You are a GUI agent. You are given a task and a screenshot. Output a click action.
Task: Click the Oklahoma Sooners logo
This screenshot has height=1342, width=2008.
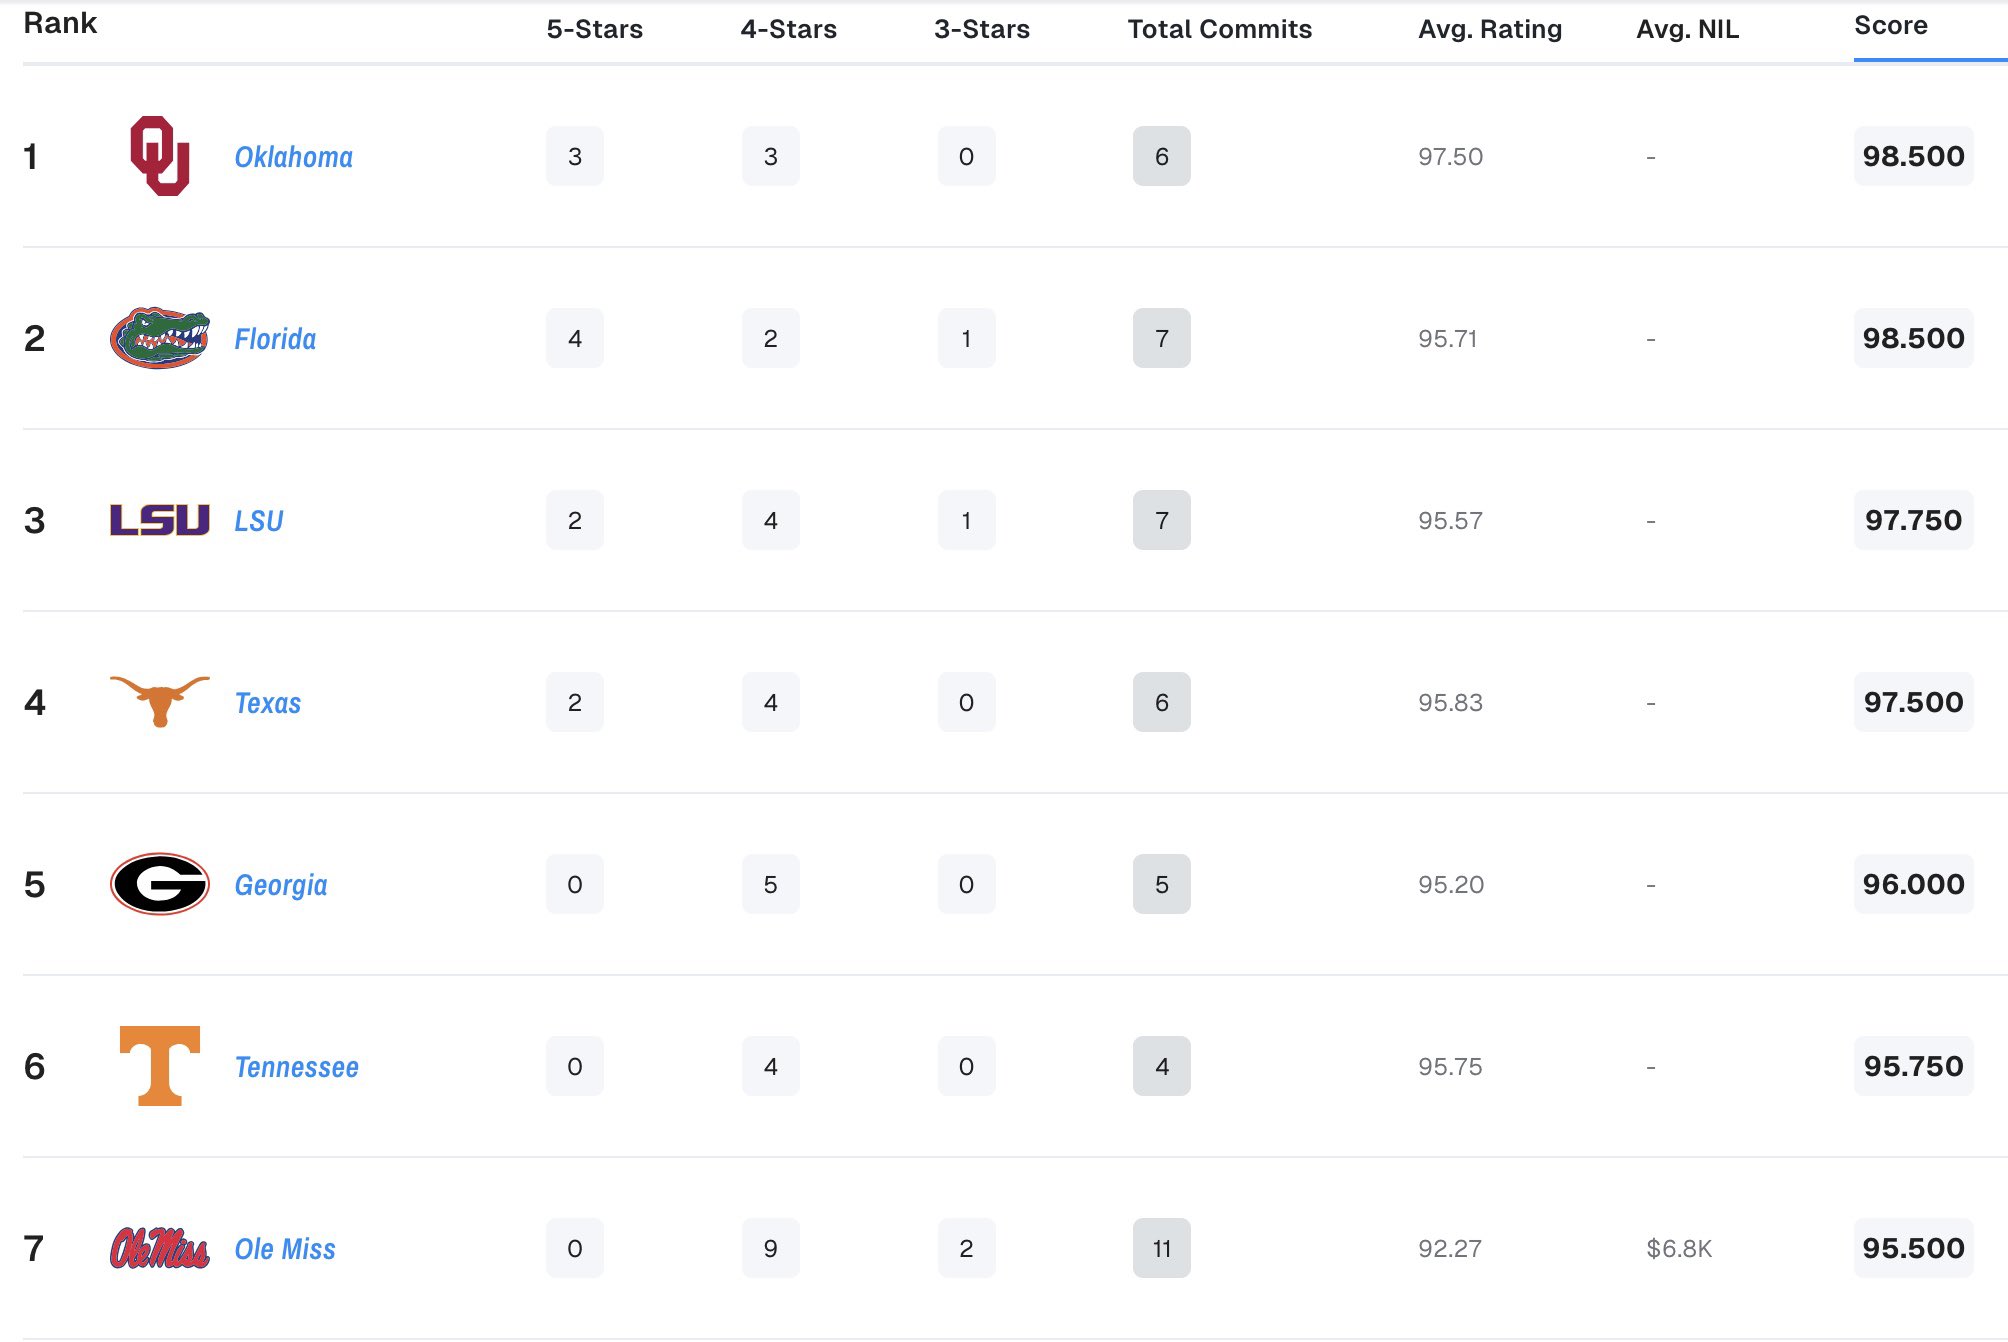159,156
